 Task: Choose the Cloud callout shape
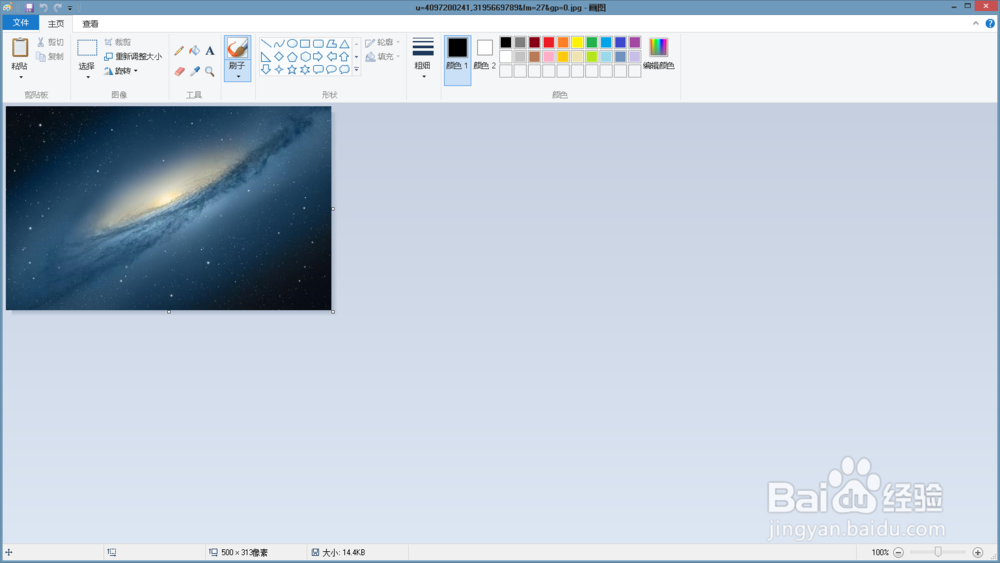[x=344, y=69]
